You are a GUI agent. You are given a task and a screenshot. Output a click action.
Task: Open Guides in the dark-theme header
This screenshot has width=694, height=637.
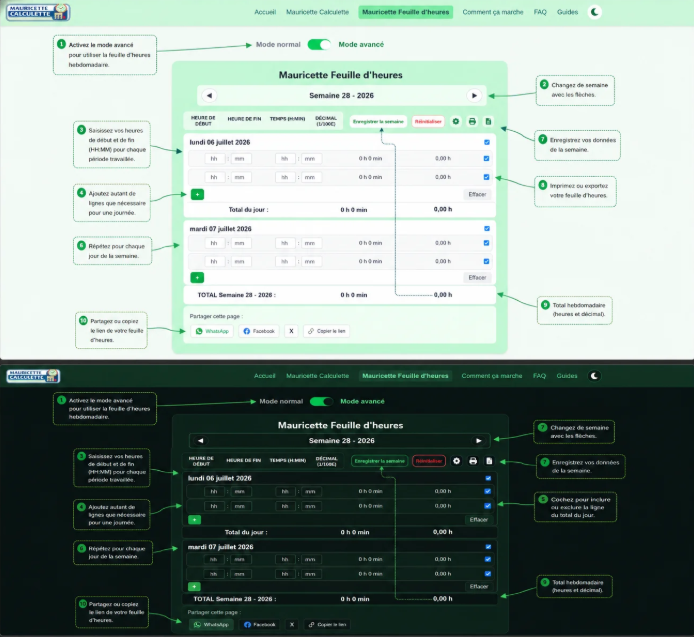pos(567,376)
